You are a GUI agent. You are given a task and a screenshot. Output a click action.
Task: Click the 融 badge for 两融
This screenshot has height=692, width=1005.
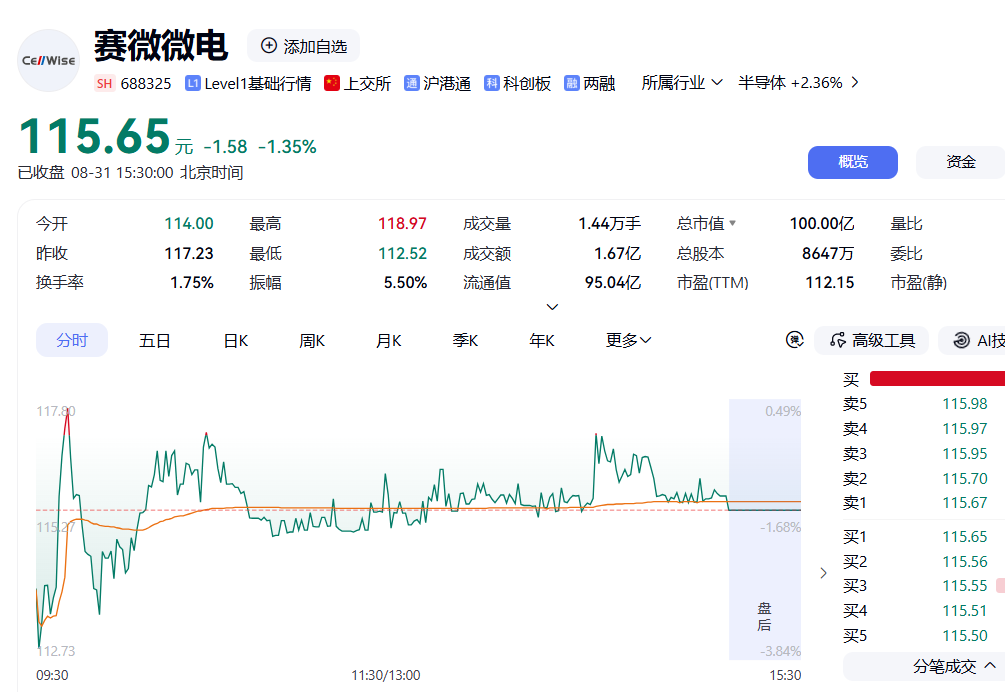tap(572, 83)
